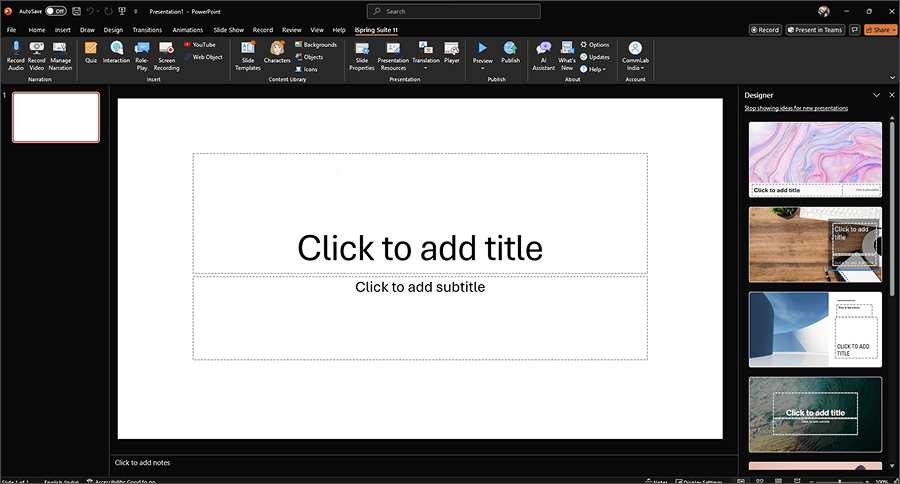Click Stop showing ideas for new presentations
The width and height of the screenshot is (900, 484).
coord(796,108)
